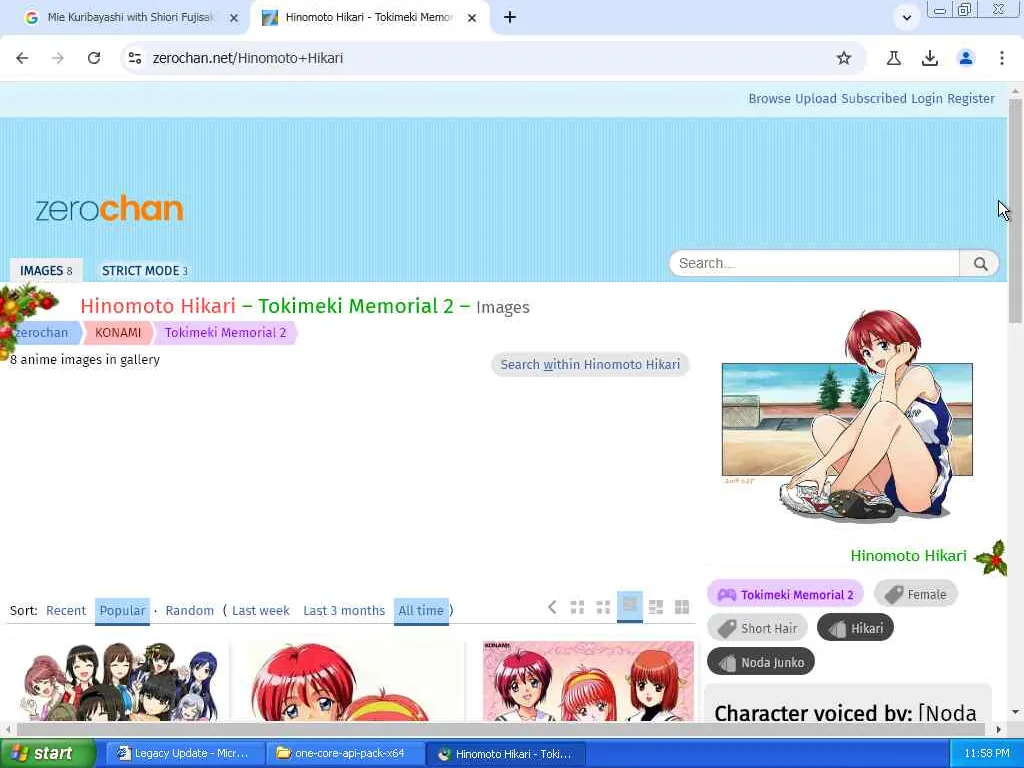This screenshot has height=768, width=1024.
Task: Open a new browser tab
Action: (510, 18)
